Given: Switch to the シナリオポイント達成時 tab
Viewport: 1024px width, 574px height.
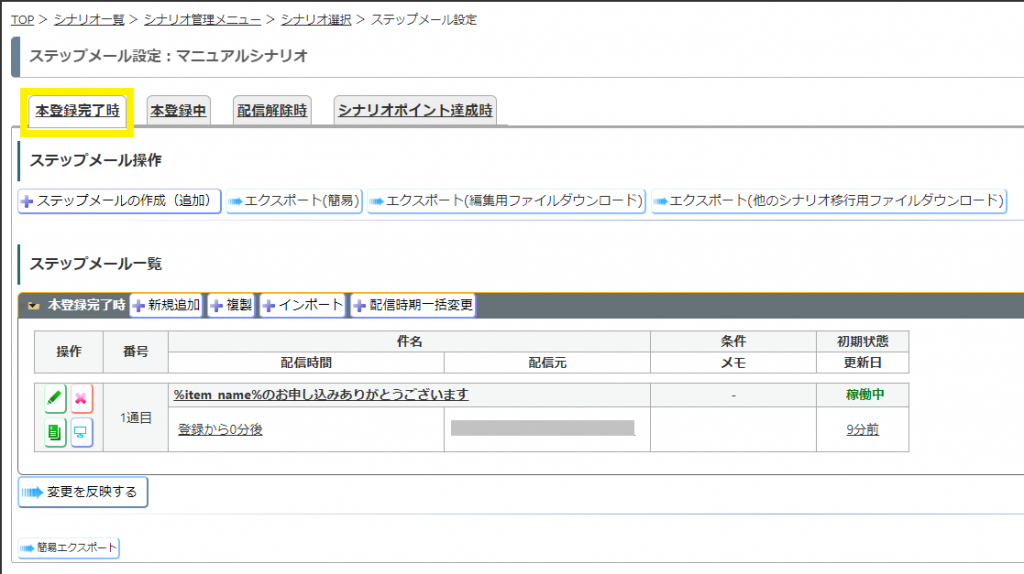Looking at the screenshot, I should click(x=415, y=110).
